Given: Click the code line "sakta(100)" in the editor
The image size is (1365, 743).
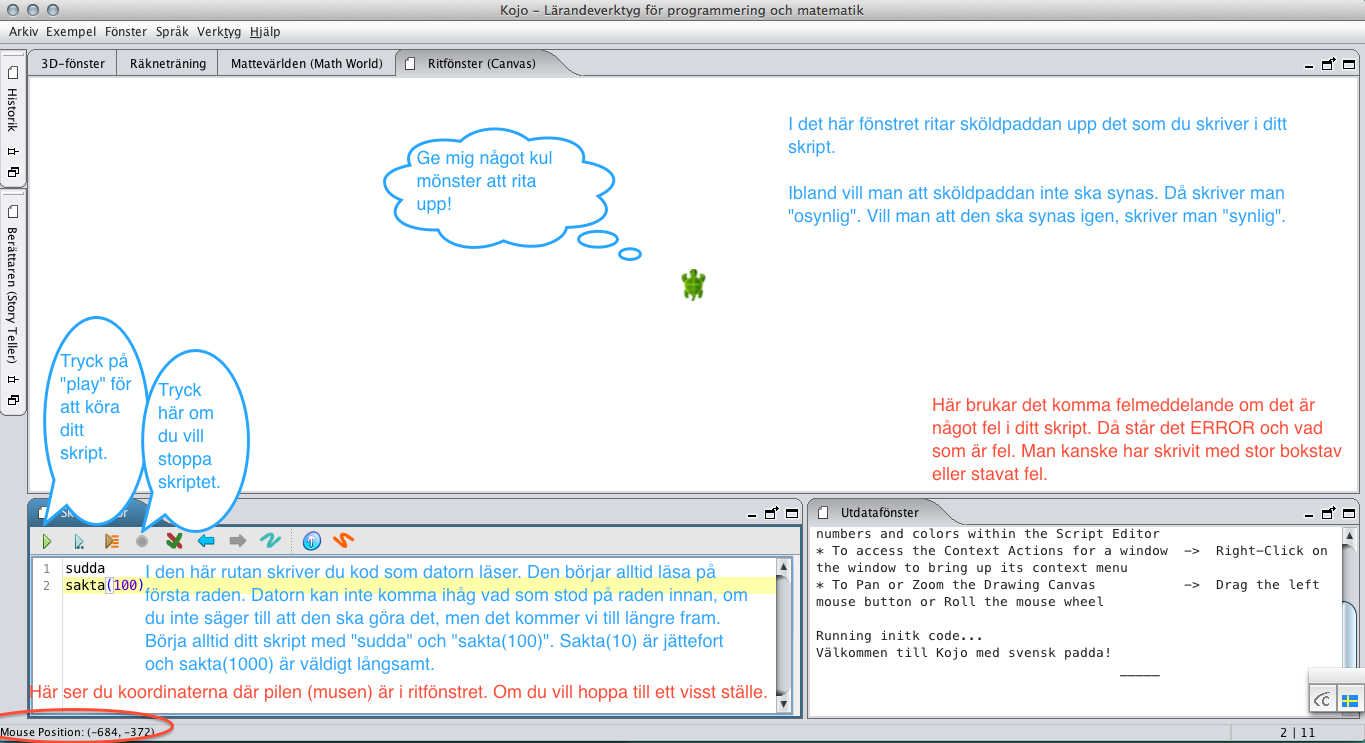Looking at the screenshot, I should [x=104, y=585].
